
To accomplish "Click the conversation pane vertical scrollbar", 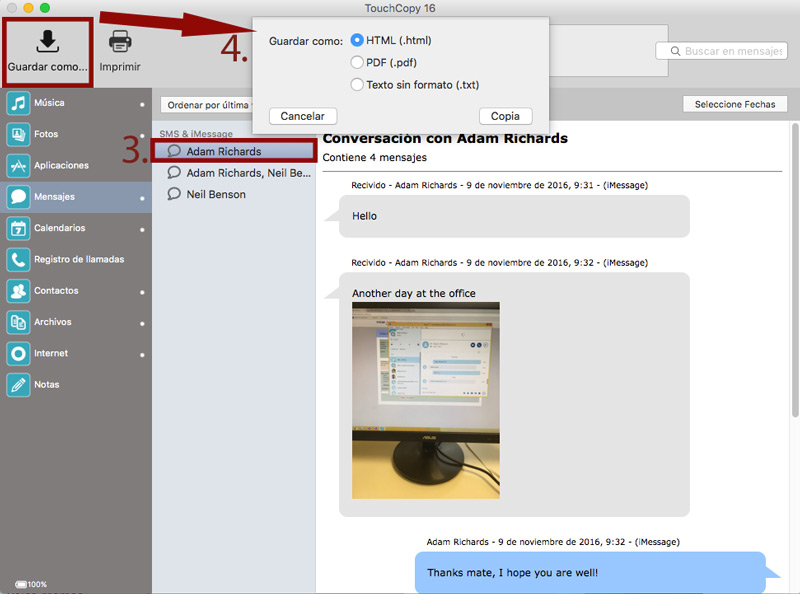I will point(795,270).
